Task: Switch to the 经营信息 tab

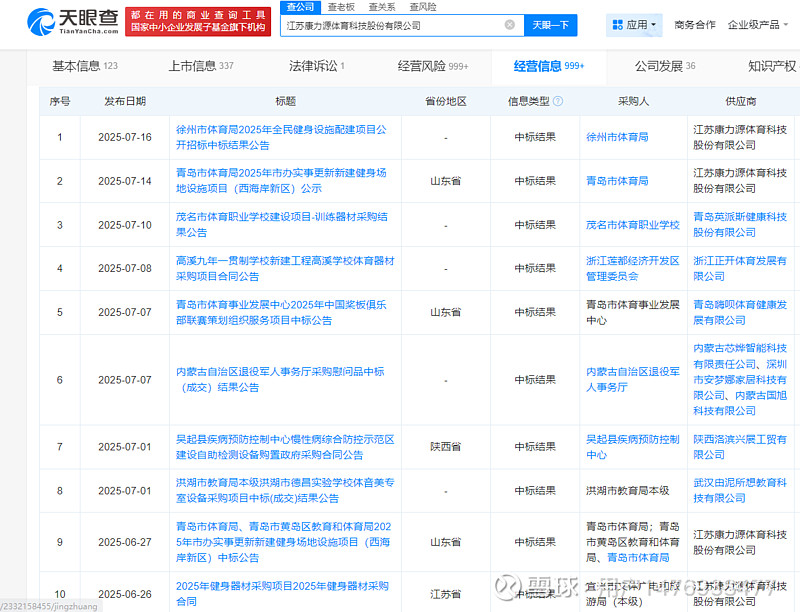Action: point(548,66)
